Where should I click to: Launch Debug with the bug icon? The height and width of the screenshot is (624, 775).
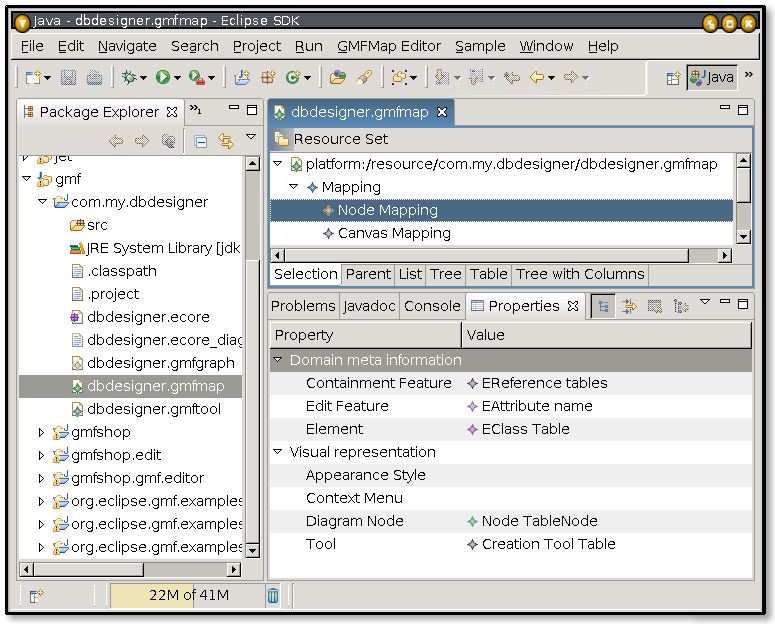[x=129, y=77]
